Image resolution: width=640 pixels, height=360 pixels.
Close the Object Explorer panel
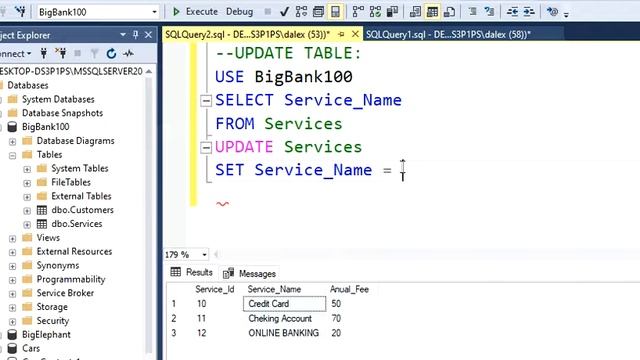click(x=149, y=35)
